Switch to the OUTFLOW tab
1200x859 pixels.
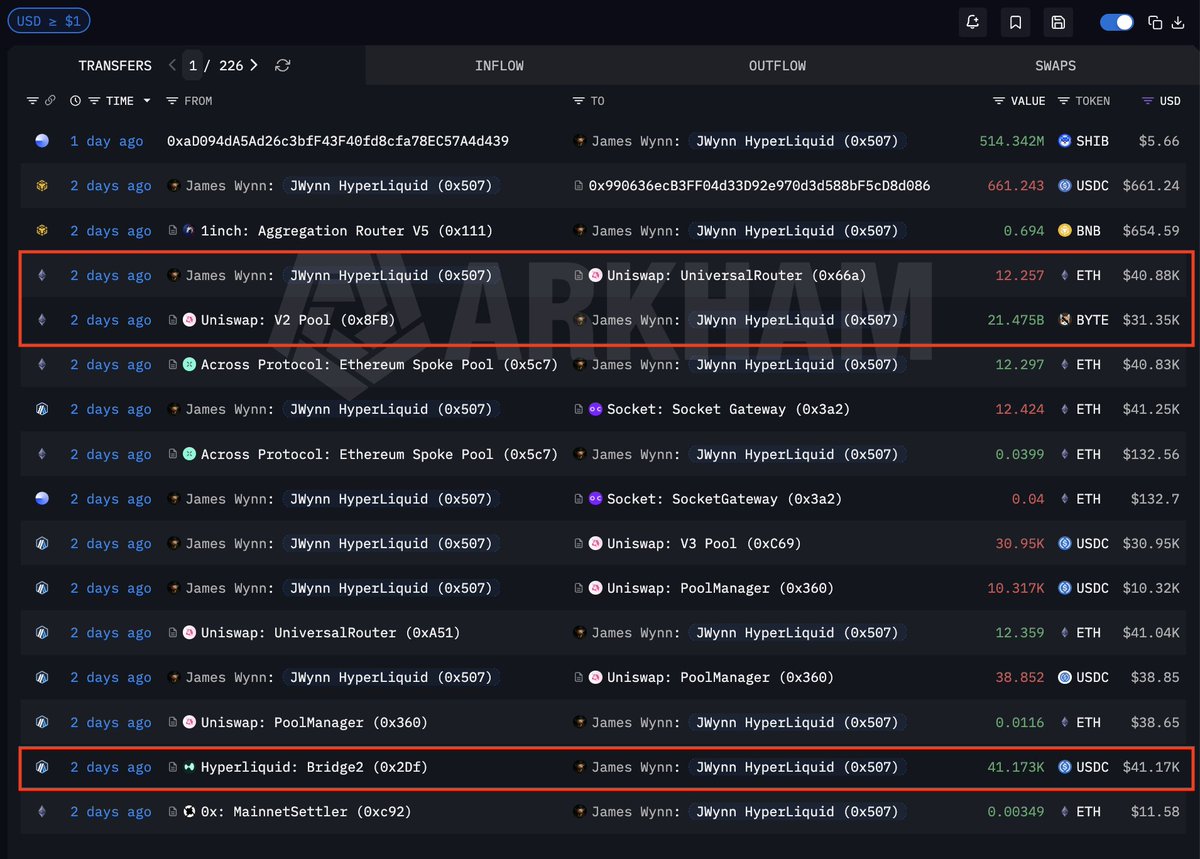(777, 66)
